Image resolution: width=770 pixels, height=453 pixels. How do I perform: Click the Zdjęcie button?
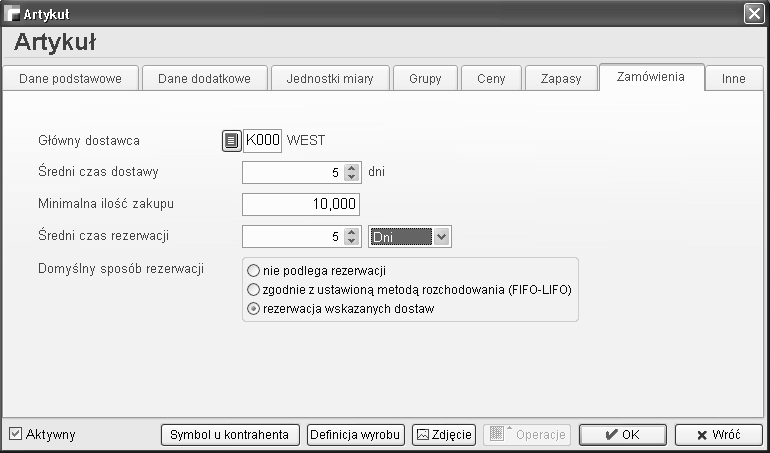click(444, 435)
